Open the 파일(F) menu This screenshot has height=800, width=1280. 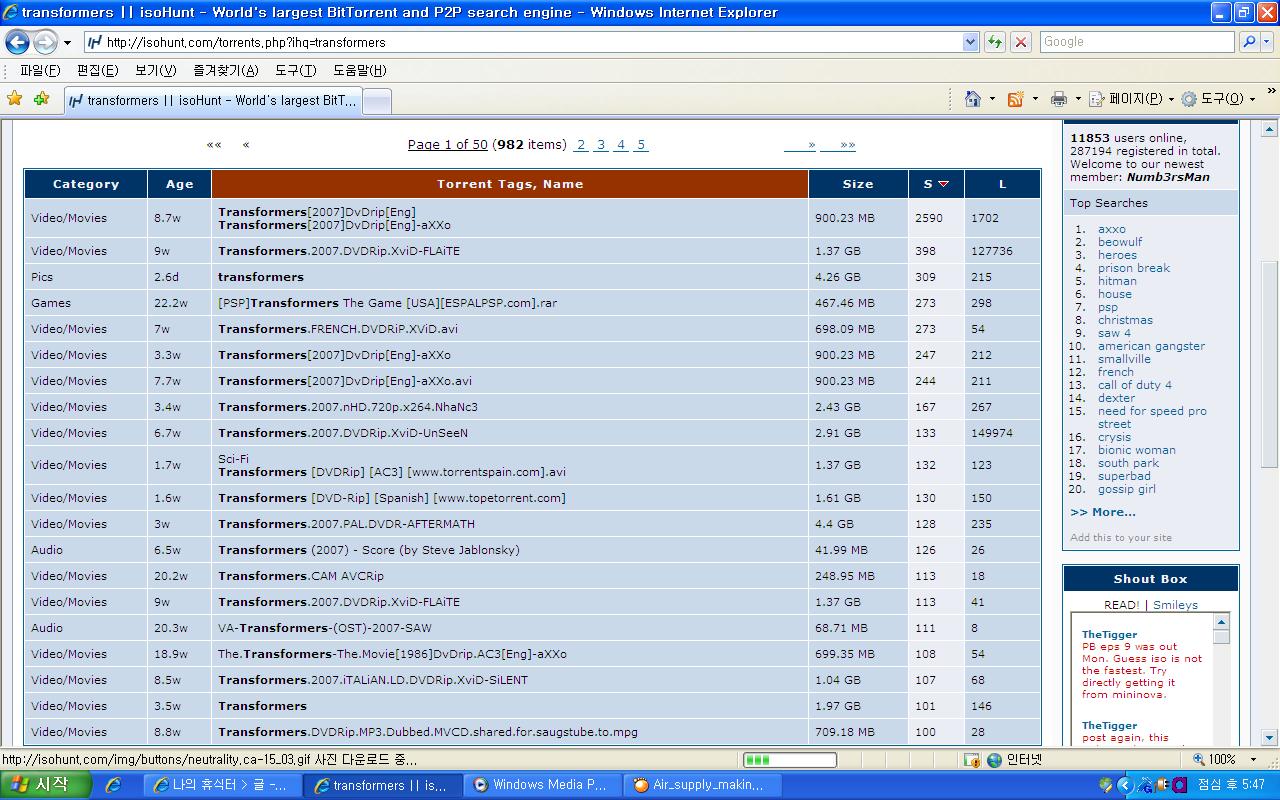pyautogui.click(x=40, y=70)
